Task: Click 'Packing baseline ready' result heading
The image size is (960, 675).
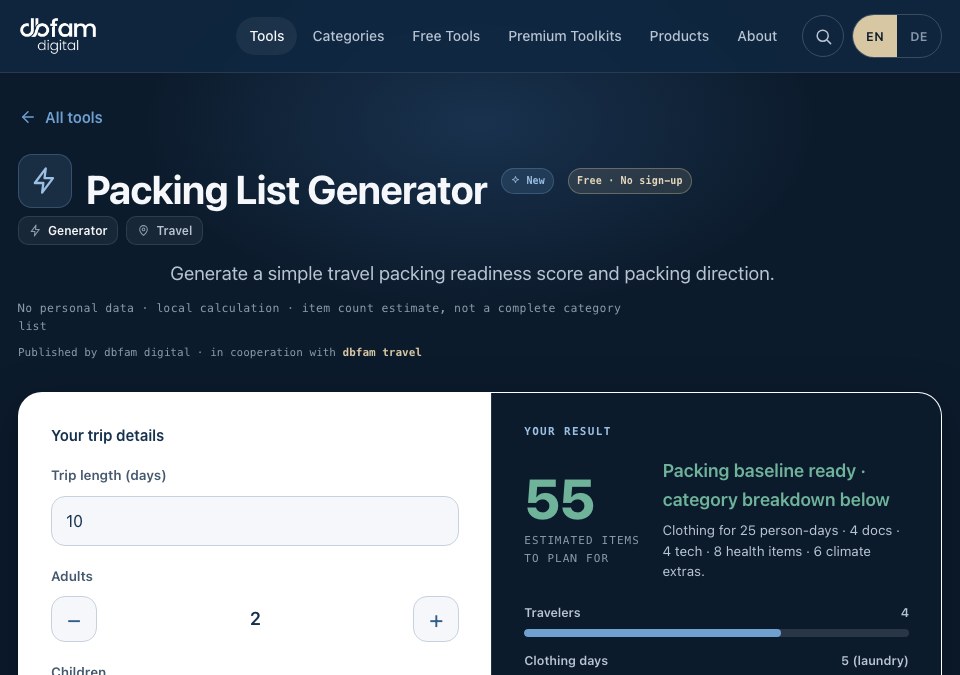Action: [x=776, y=485]
